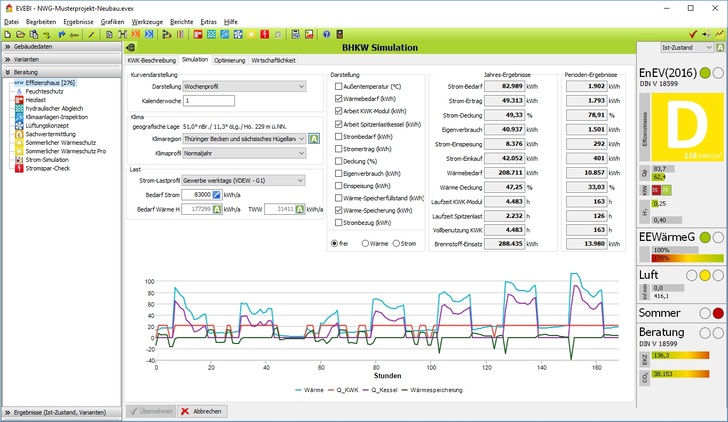Select the Wärme radio button
This screenshot has width=728, height=422.
(365, 243)
